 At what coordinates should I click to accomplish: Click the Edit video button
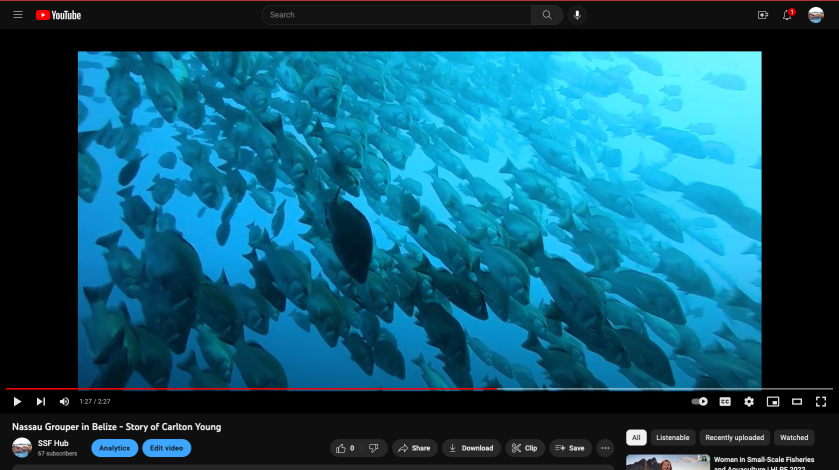(166, 448)
